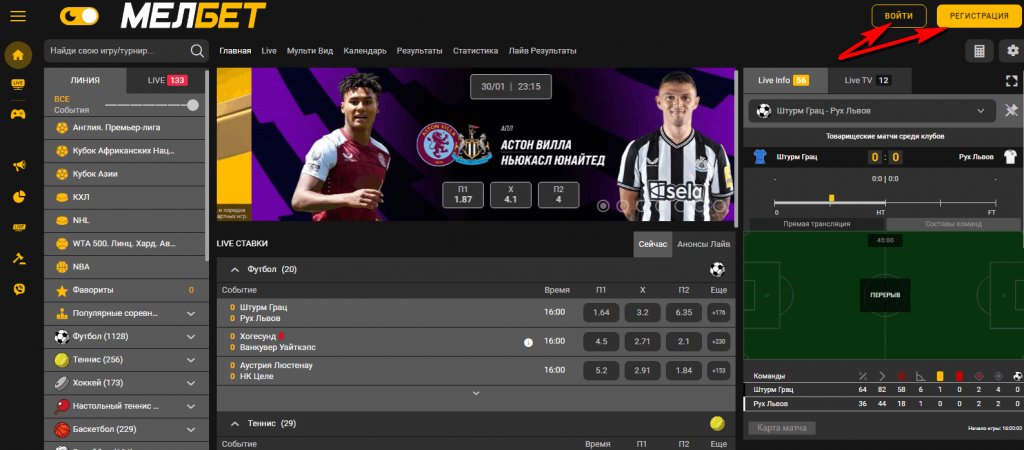The width and height of the screenshot is (1024, 450).
Task: Click the РЕГИСТРАЦИЯ button
Action: 979,16
